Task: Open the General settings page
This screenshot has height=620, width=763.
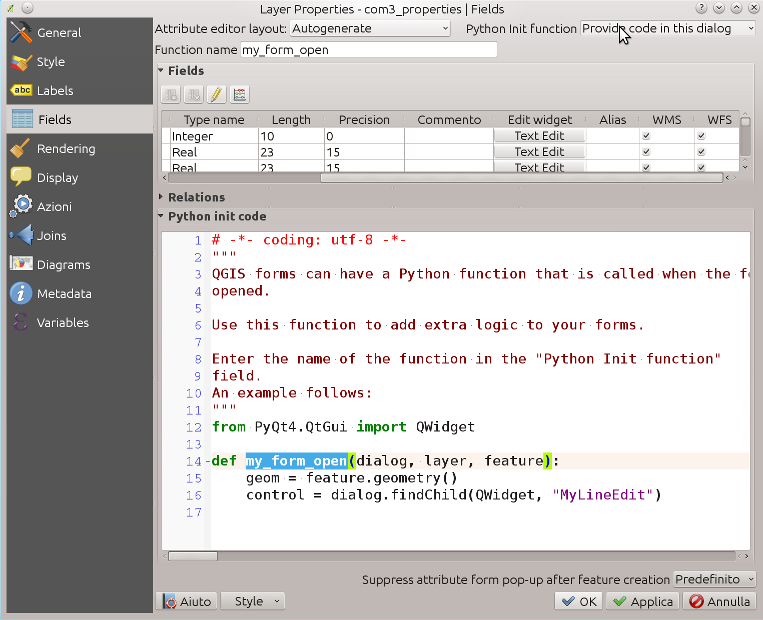Action: point(79,33)
